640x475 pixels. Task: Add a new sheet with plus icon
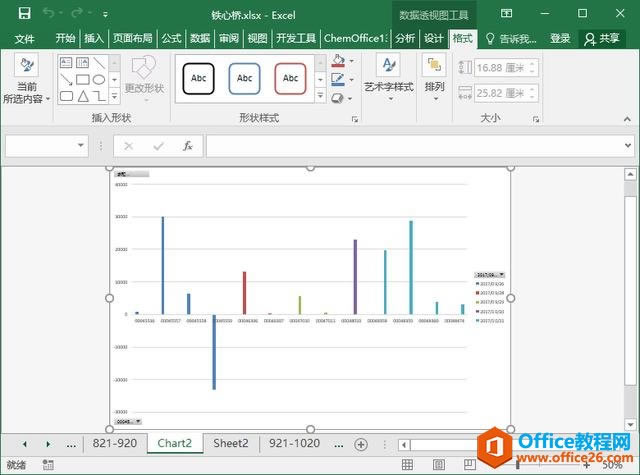pos(361,444)
